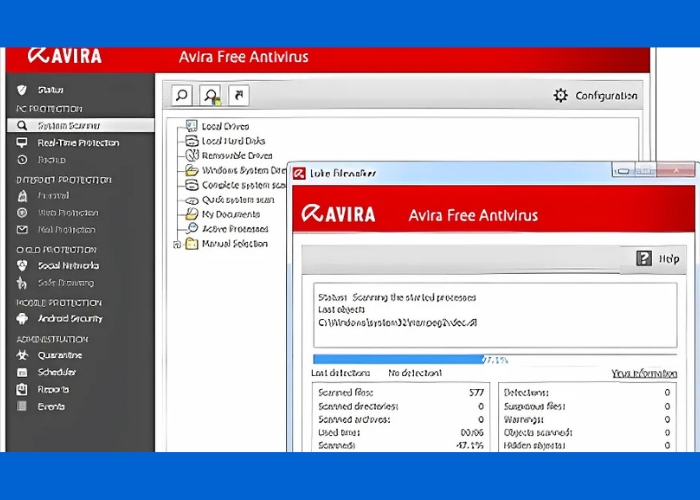Click the create shortcut arrow toolbar icon

coord(238,96)
